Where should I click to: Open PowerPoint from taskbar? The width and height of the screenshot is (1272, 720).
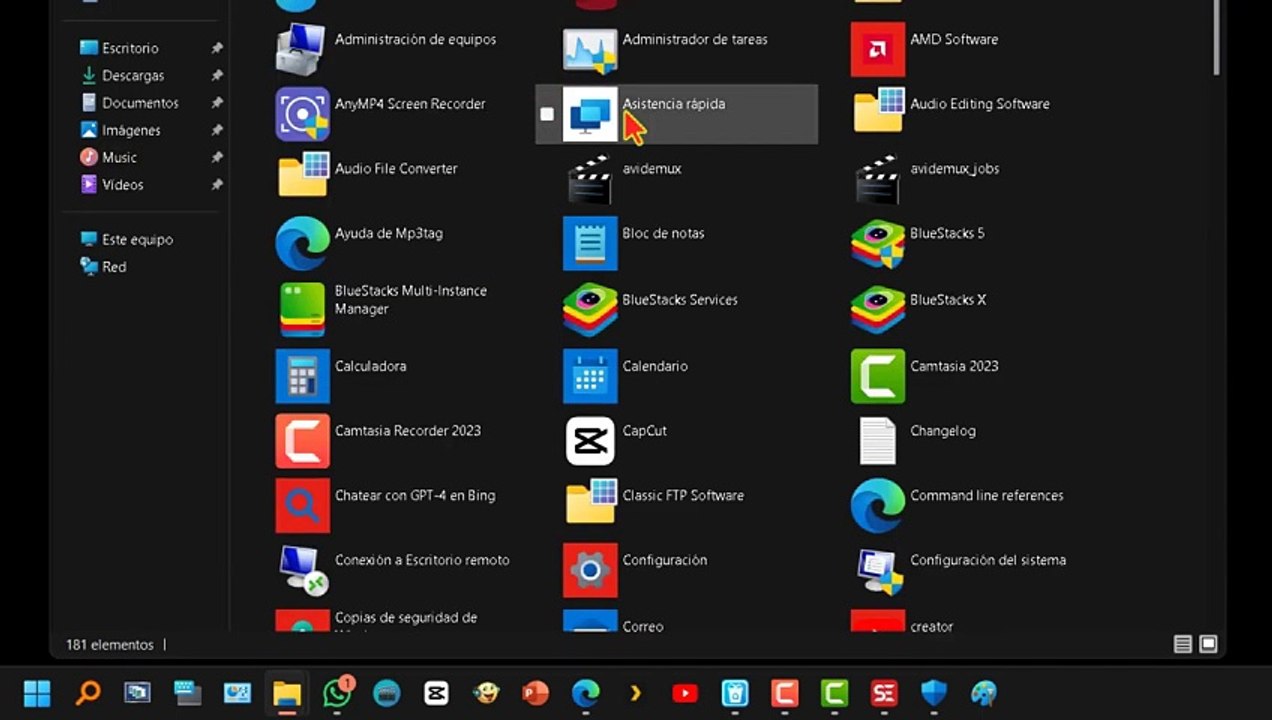click(536, 693)
